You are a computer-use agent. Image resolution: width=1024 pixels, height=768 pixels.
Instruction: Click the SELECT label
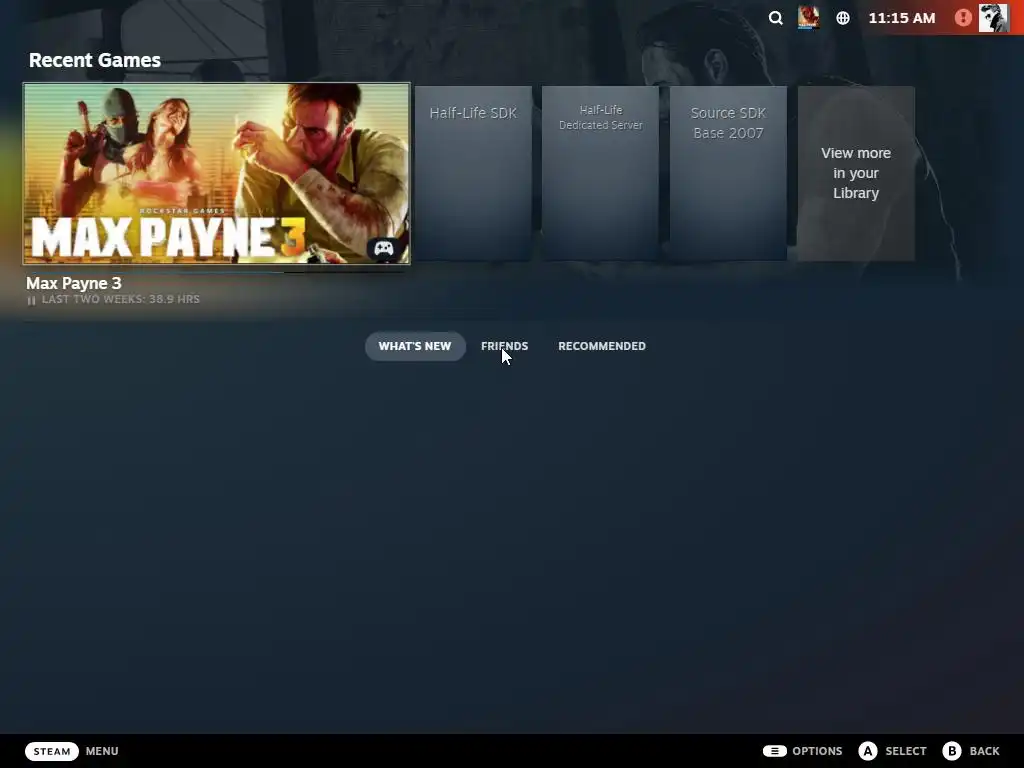(x=906, y=751)
